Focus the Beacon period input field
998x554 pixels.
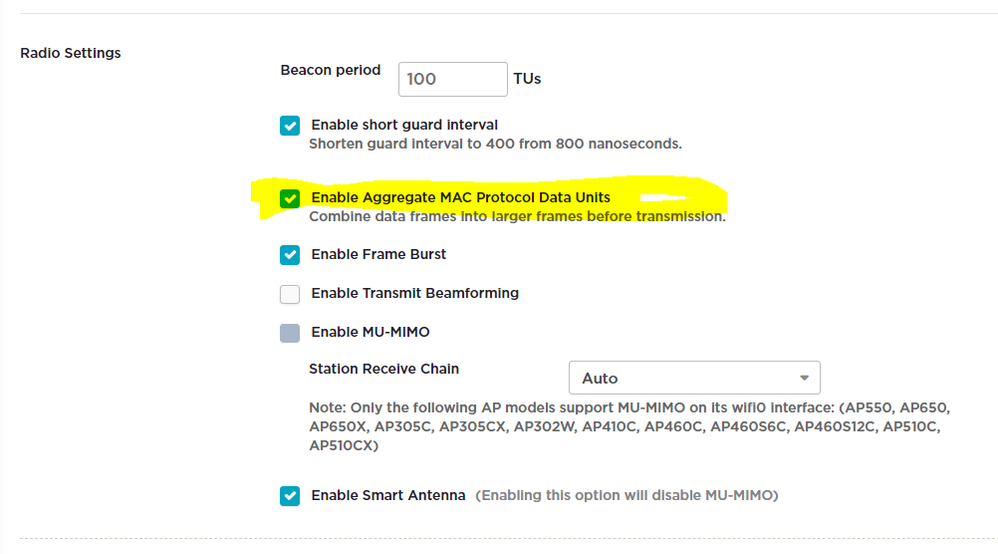click(x=453, y=79)
